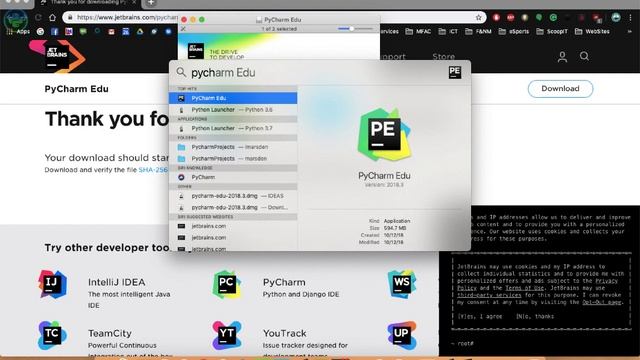Viewport: 640px width, 360px height.
Task: Click Chrome reload page button
Action: tap(38, 17)
